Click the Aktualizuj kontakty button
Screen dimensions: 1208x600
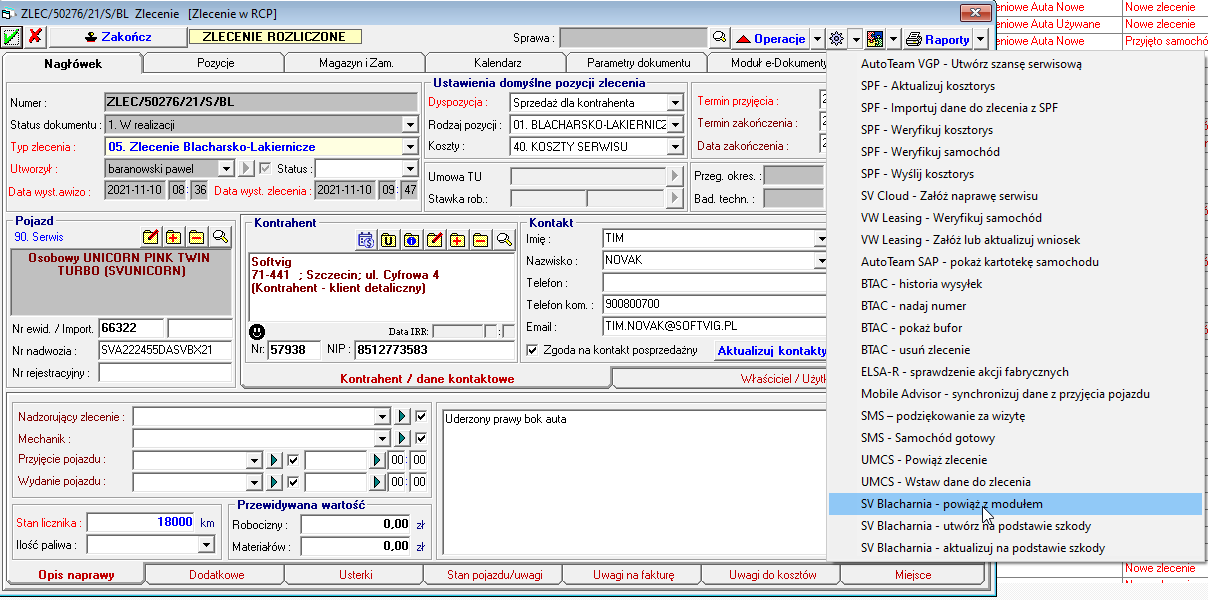click(x=771, y=350)
